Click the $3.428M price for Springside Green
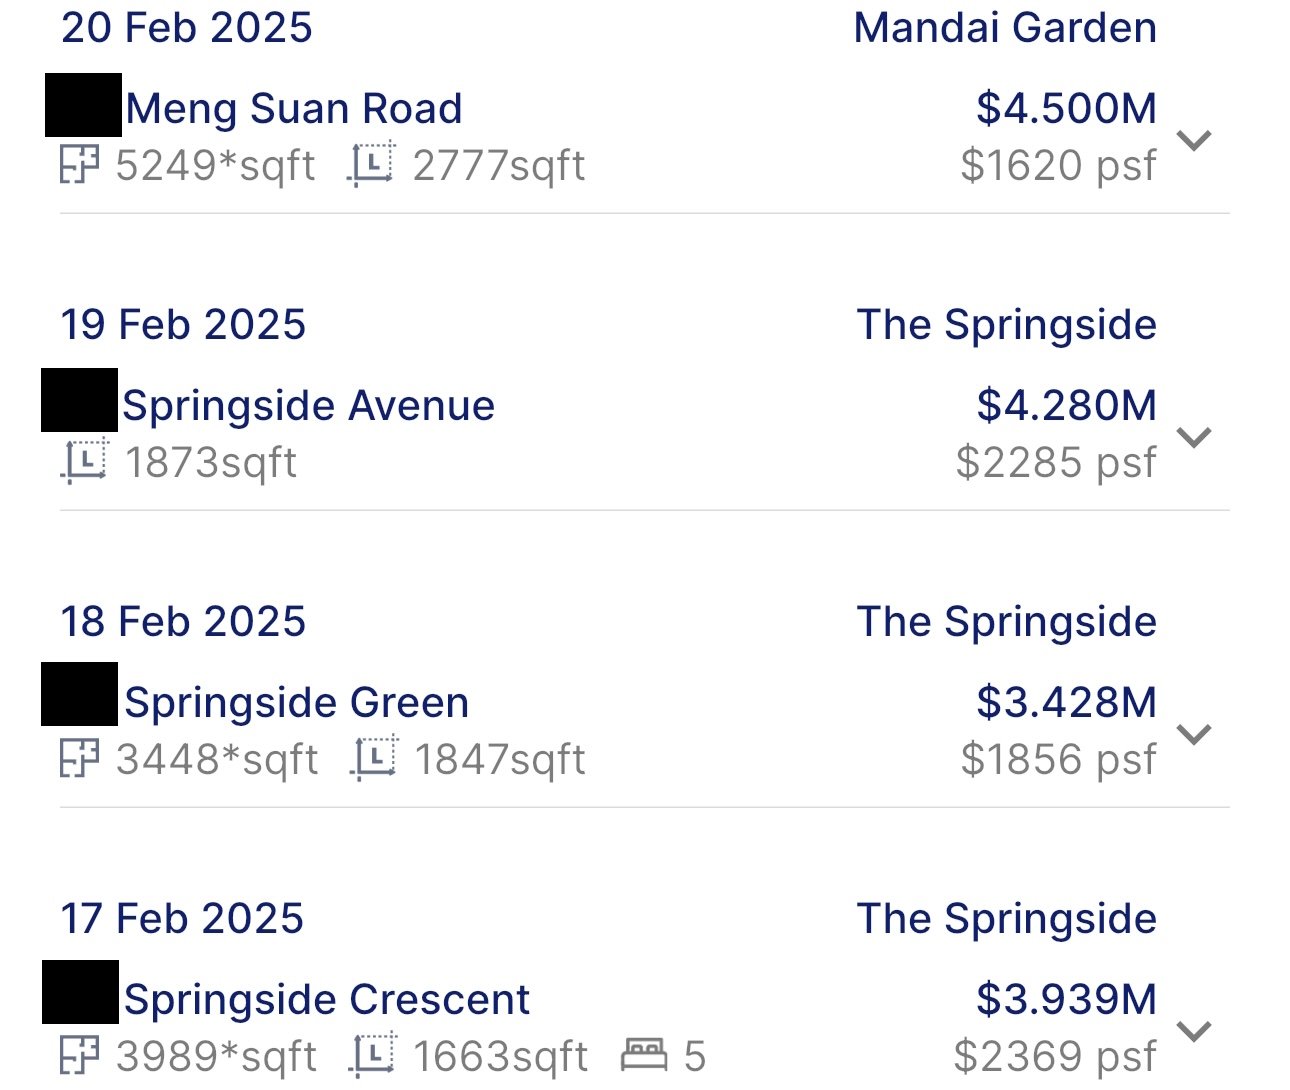The width and height of the screenshot is (1290, 1090). click(1066, 702)
